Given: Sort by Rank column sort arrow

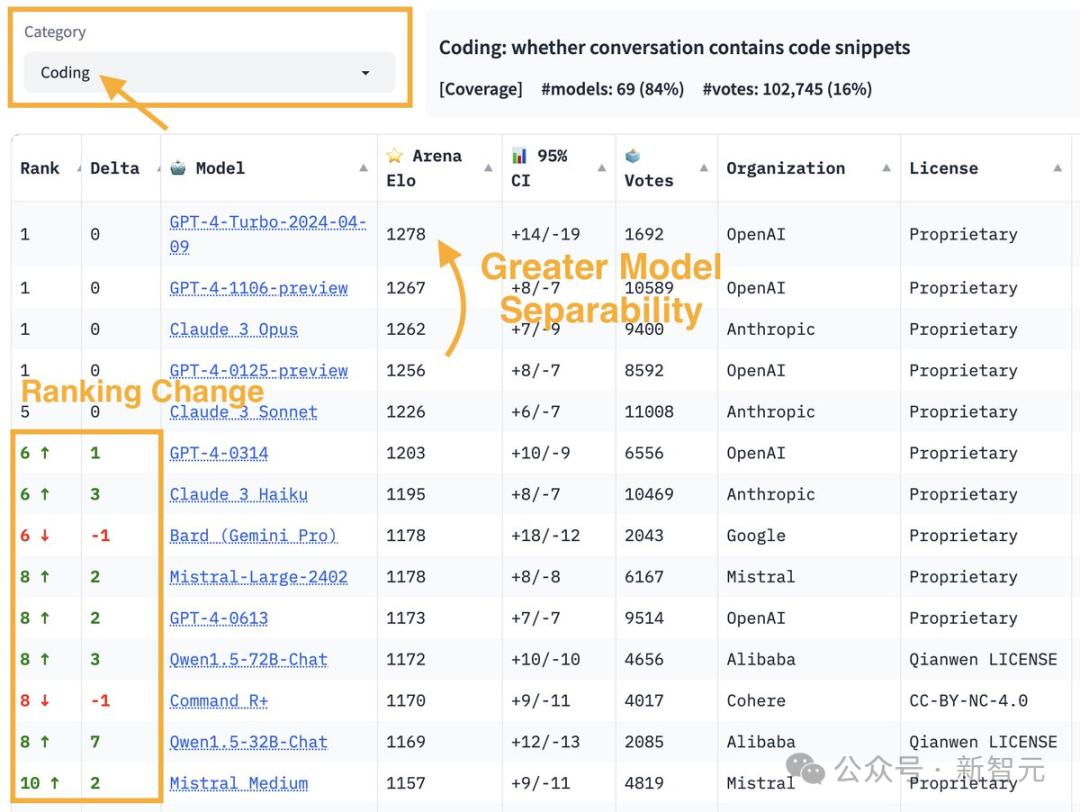Looking at the screenshot, I should point(79,169).
